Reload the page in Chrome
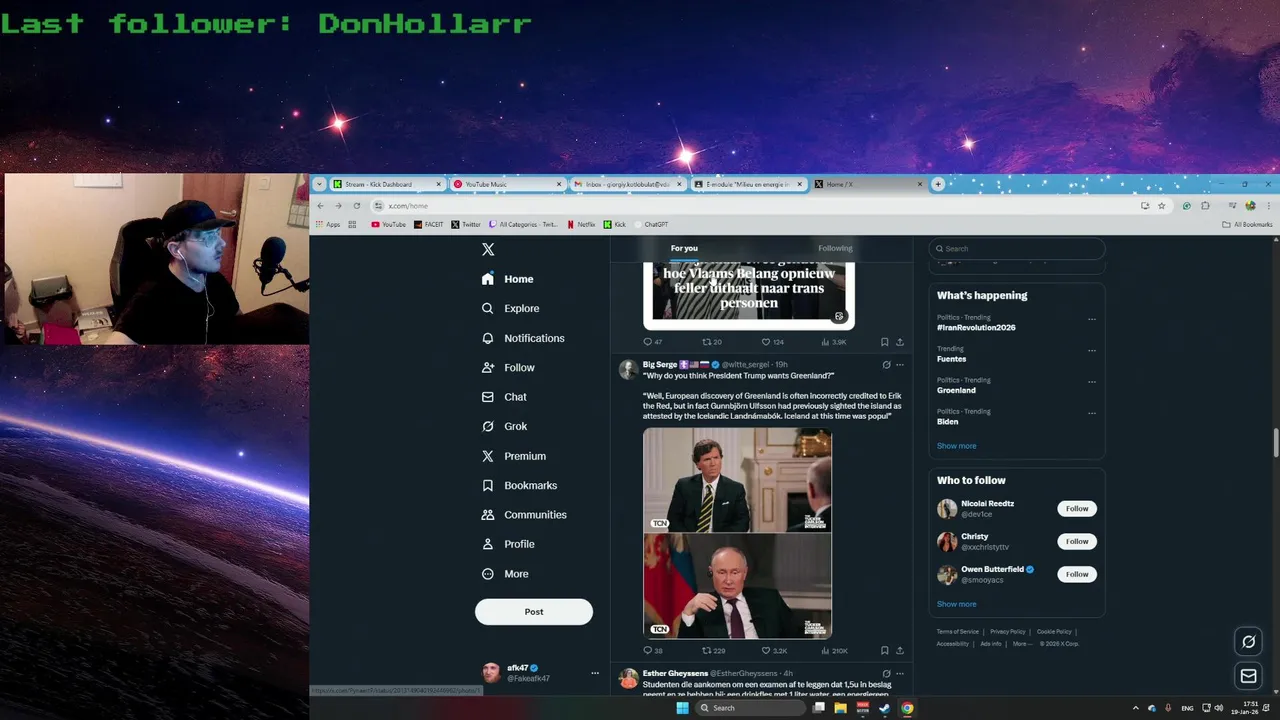The width and height of the screenshot is (1280, 720). click(356, 206)
